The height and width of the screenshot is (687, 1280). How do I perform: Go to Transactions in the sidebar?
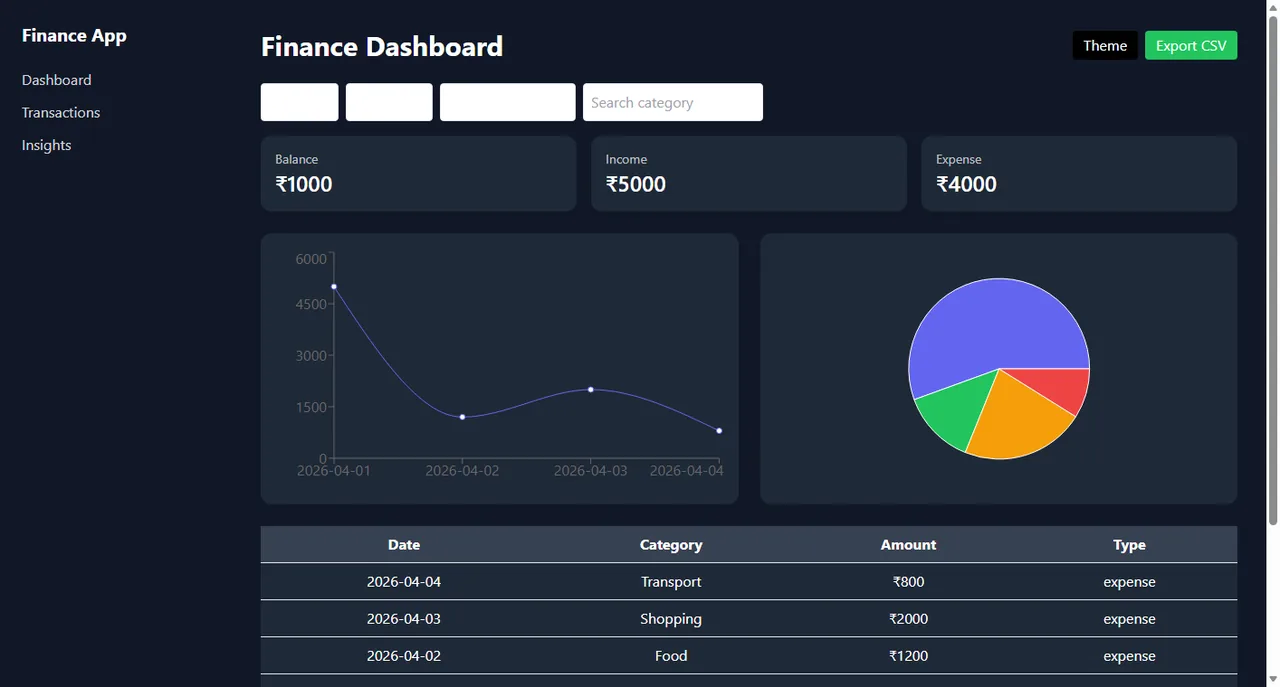[61, 113]
